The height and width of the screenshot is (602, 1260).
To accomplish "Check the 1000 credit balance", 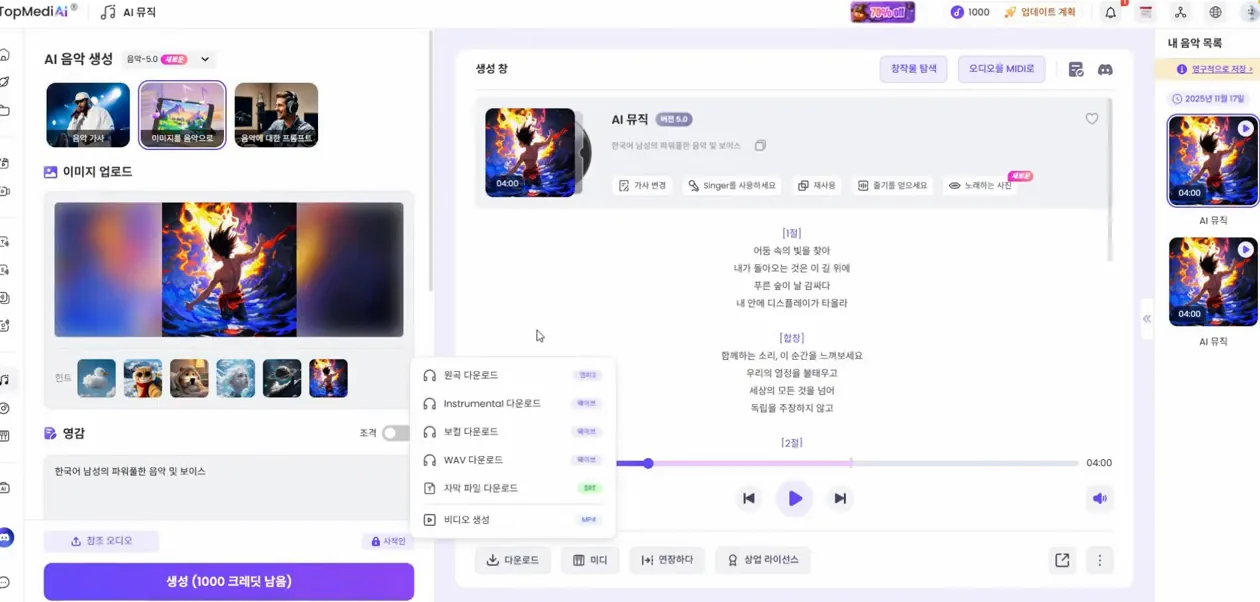I will [x=969, y=12].
